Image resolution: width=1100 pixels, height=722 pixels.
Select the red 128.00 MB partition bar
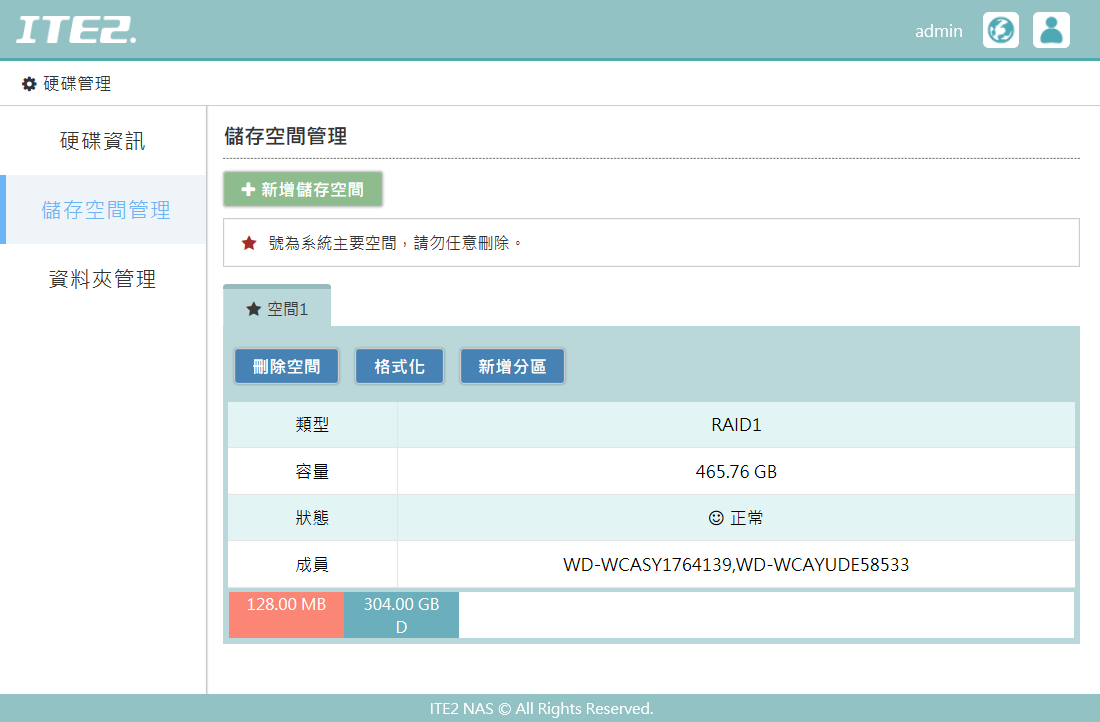pos(286,614)
